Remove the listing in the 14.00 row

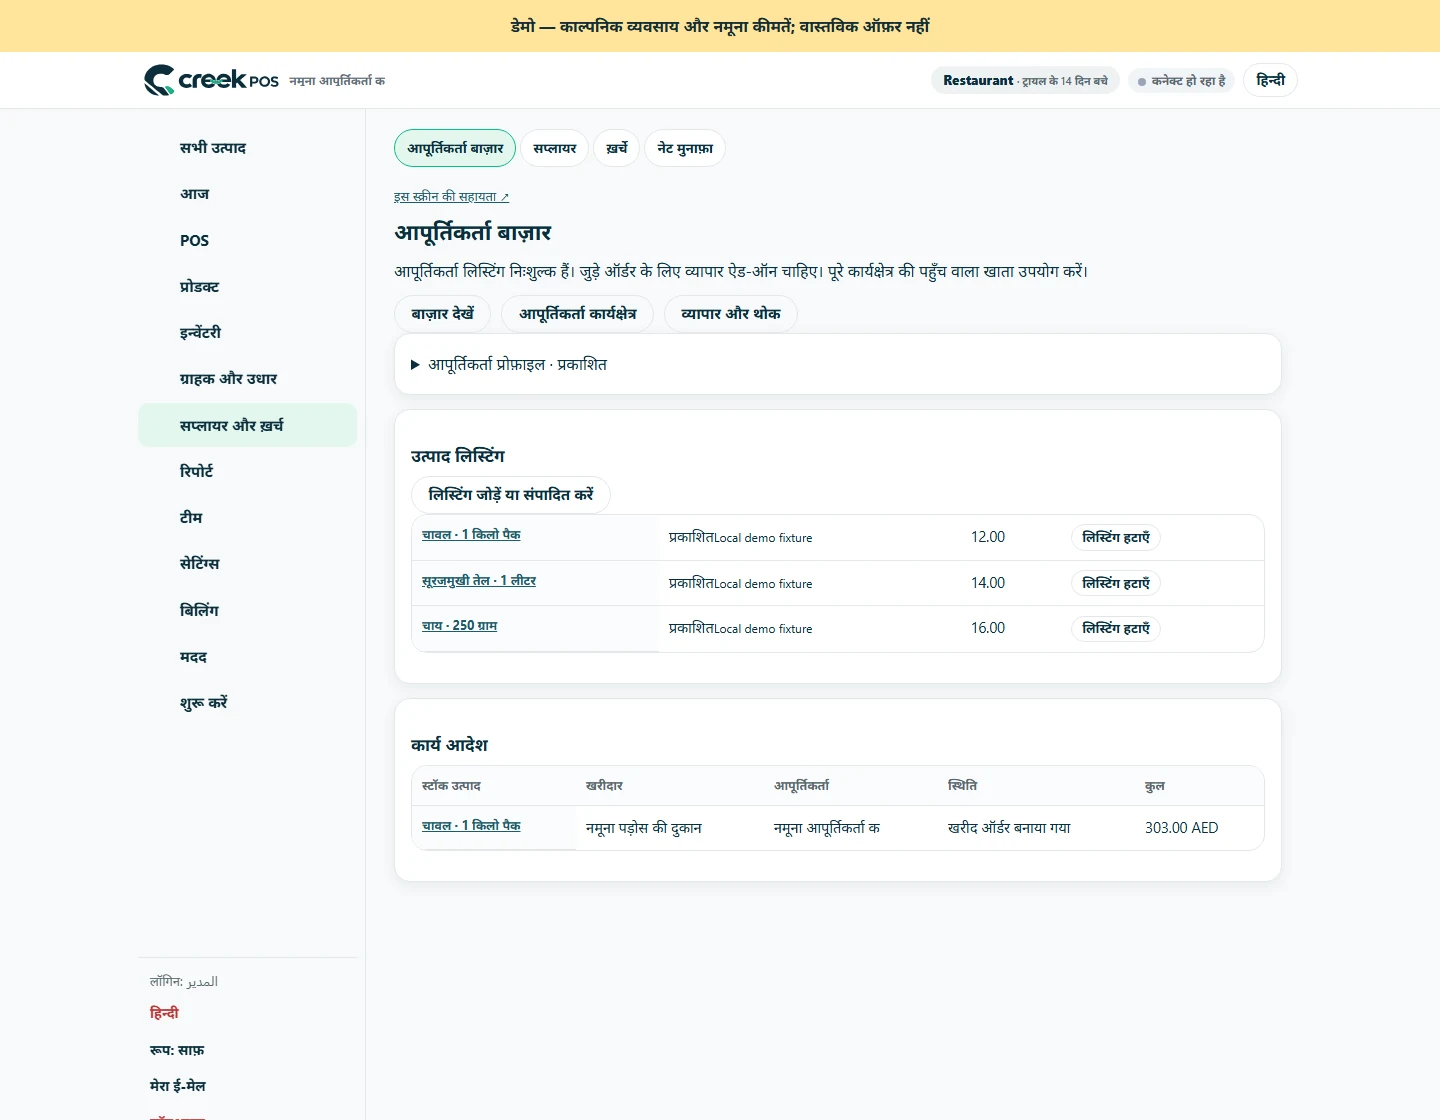point(1116,583)
